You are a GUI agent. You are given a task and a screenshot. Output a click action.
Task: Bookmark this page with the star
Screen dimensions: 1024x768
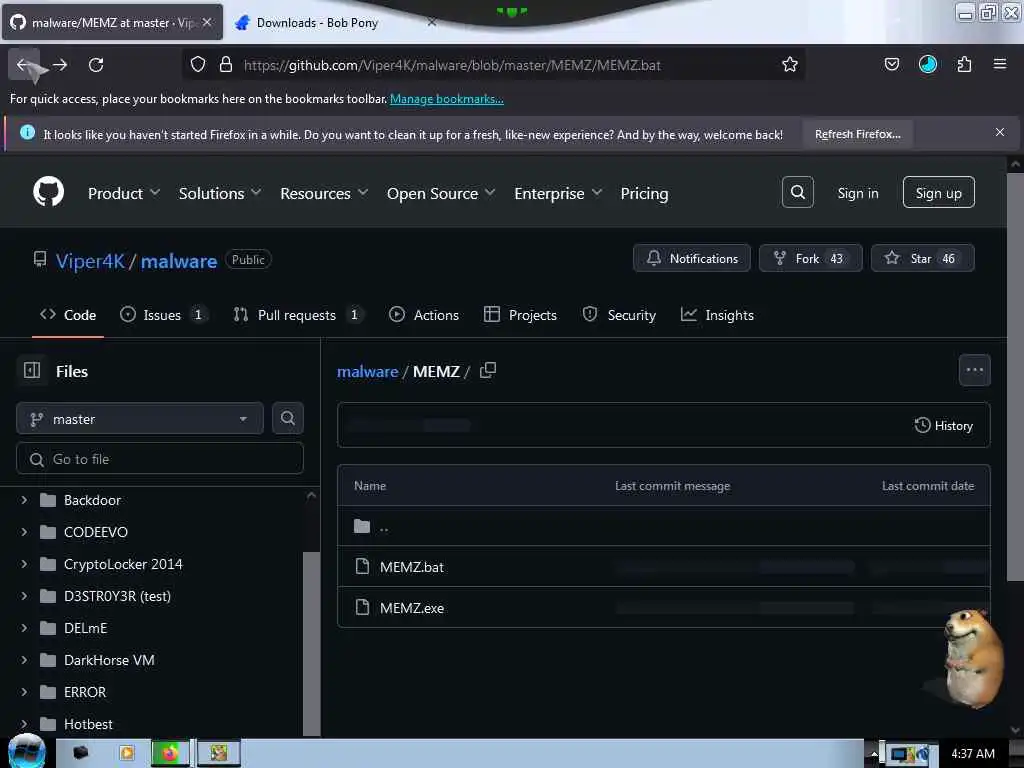click(790, 65)
